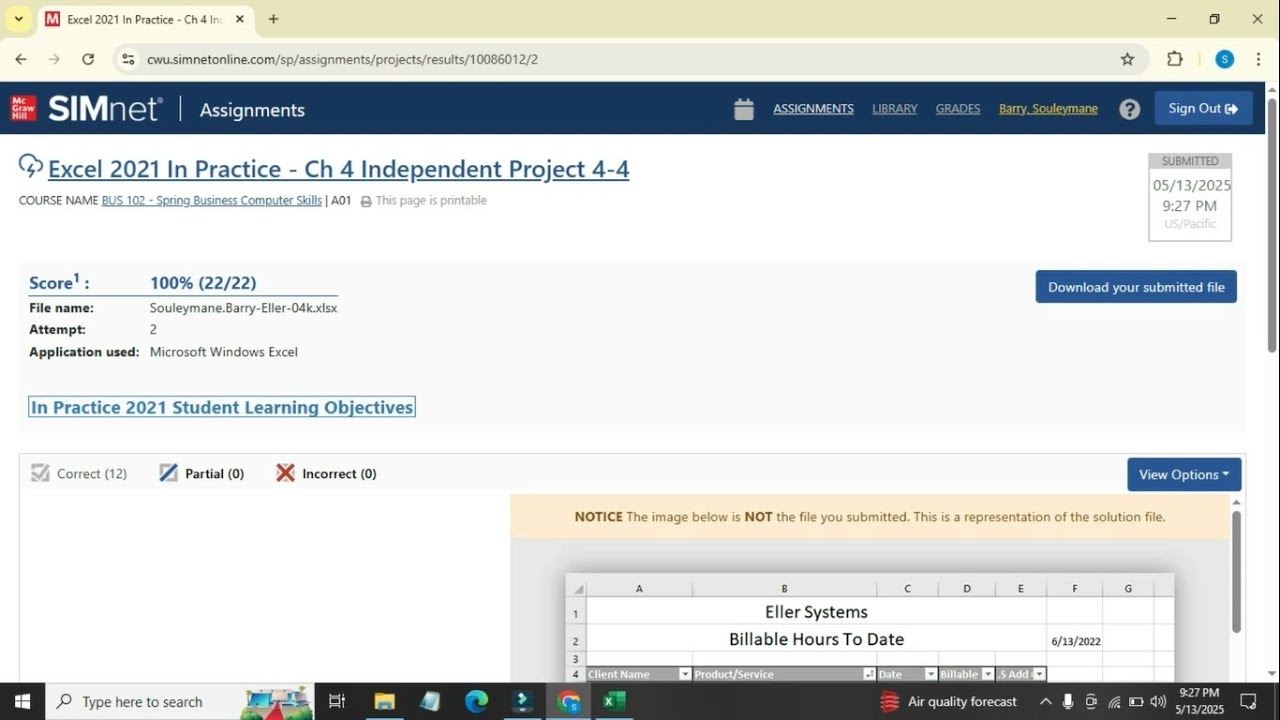The height and width of the screenshot is (720, 1280).
Task: Expand the View Options dropdown
Action: [x=1184, y=474]
